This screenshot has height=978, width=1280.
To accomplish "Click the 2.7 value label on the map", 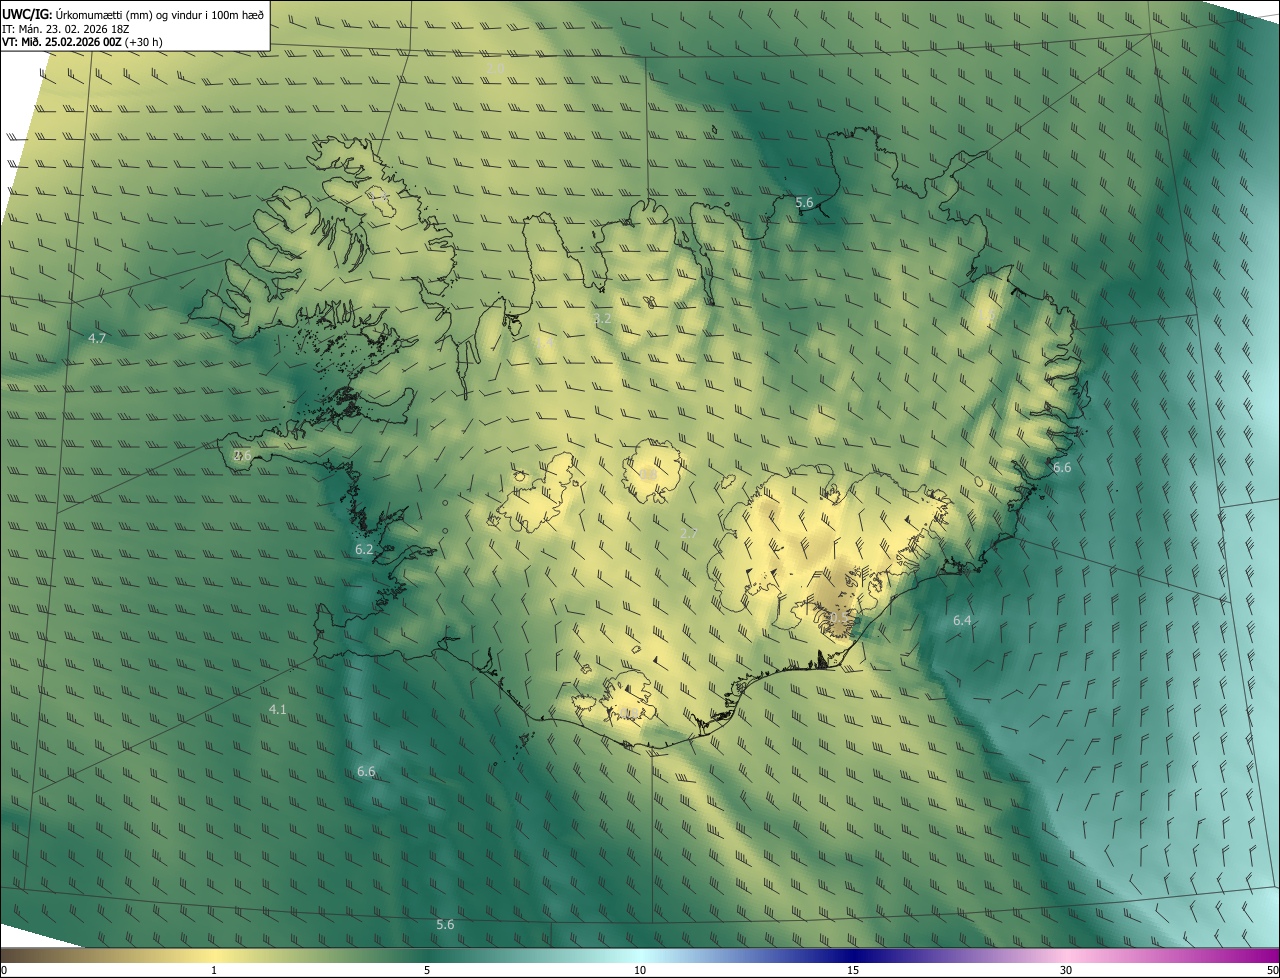I will [x=689, y=535].
